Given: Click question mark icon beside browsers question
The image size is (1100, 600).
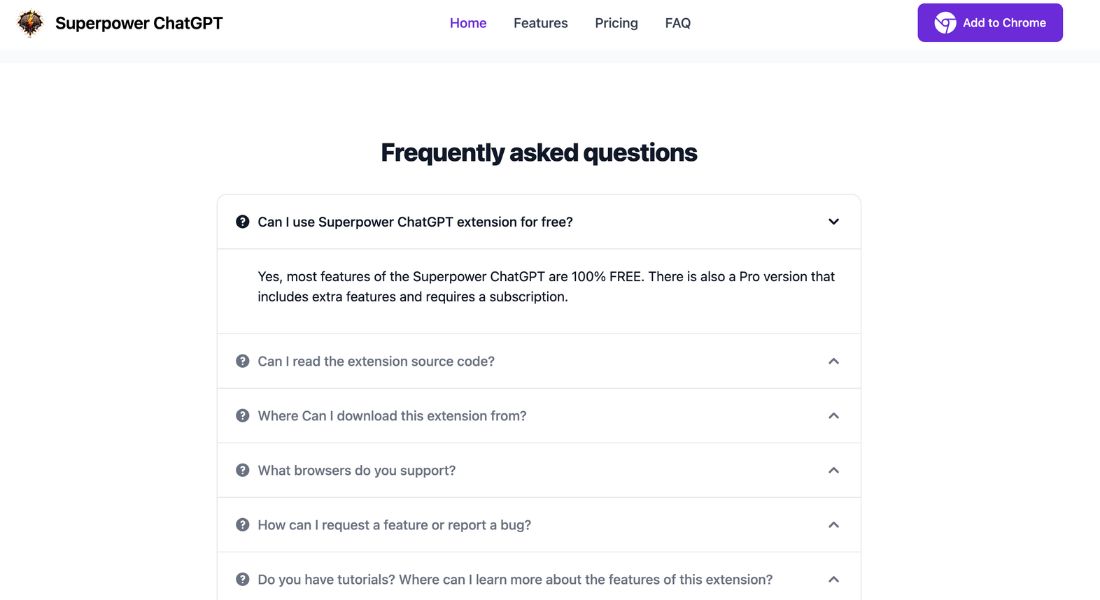Looking at the screenshot, I should [243, 470].
